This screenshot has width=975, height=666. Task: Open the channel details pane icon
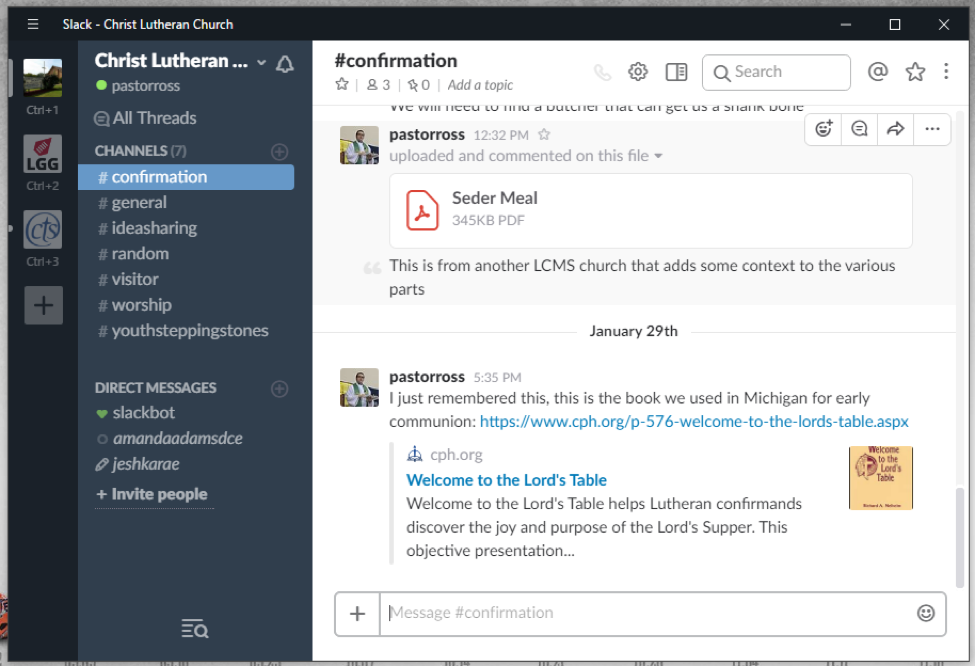tap(676, 71)
